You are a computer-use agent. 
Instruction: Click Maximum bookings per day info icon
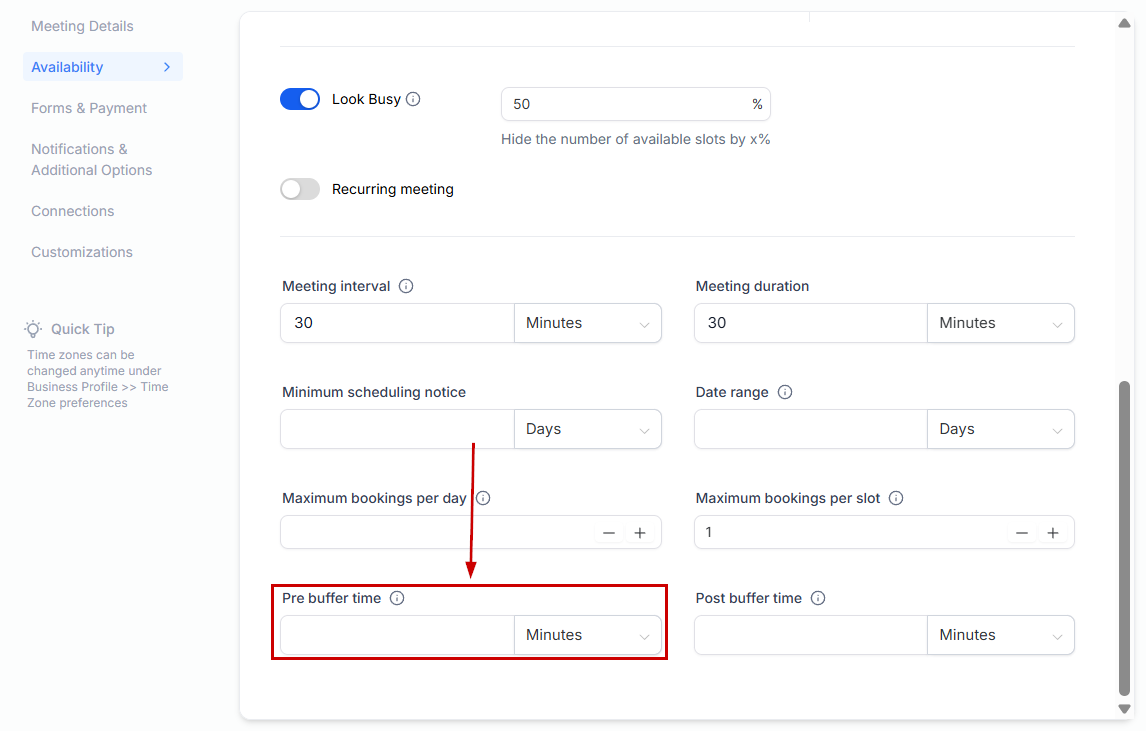(x=483, y=498)
